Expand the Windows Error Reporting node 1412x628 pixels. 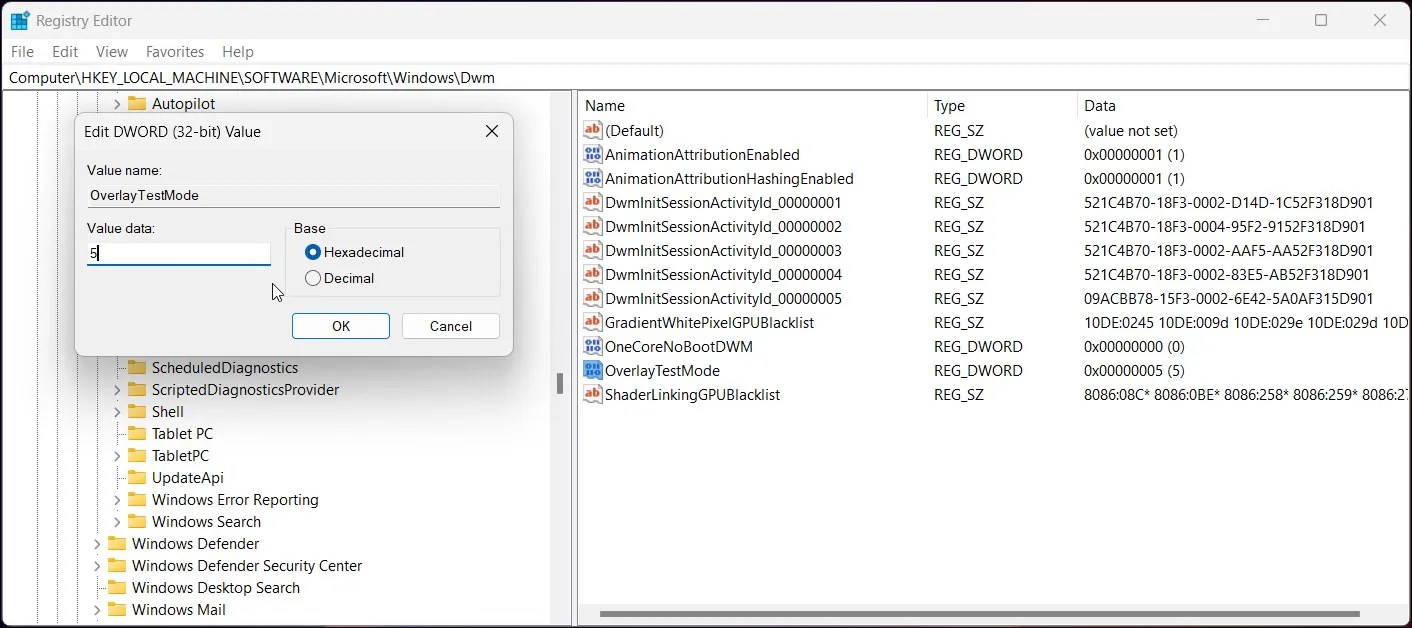click(x=118, y=499)
